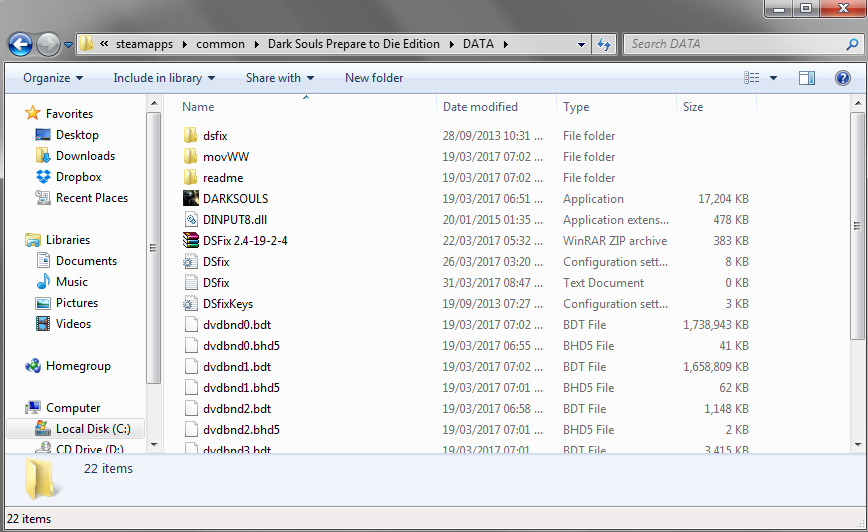Sort by the Type column header
This screenshot has width=868, height=532.
[x=576, y=107]
